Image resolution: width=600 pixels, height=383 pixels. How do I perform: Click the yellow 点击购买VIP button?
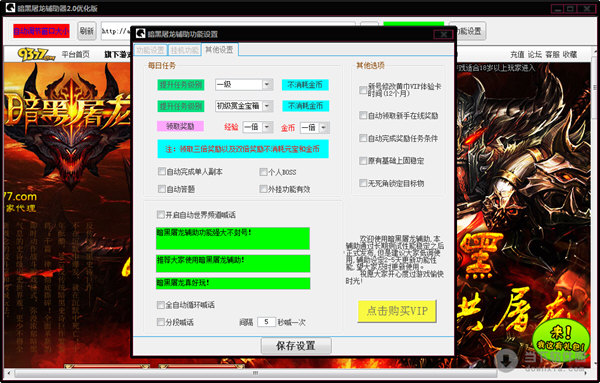click(397, 311)
